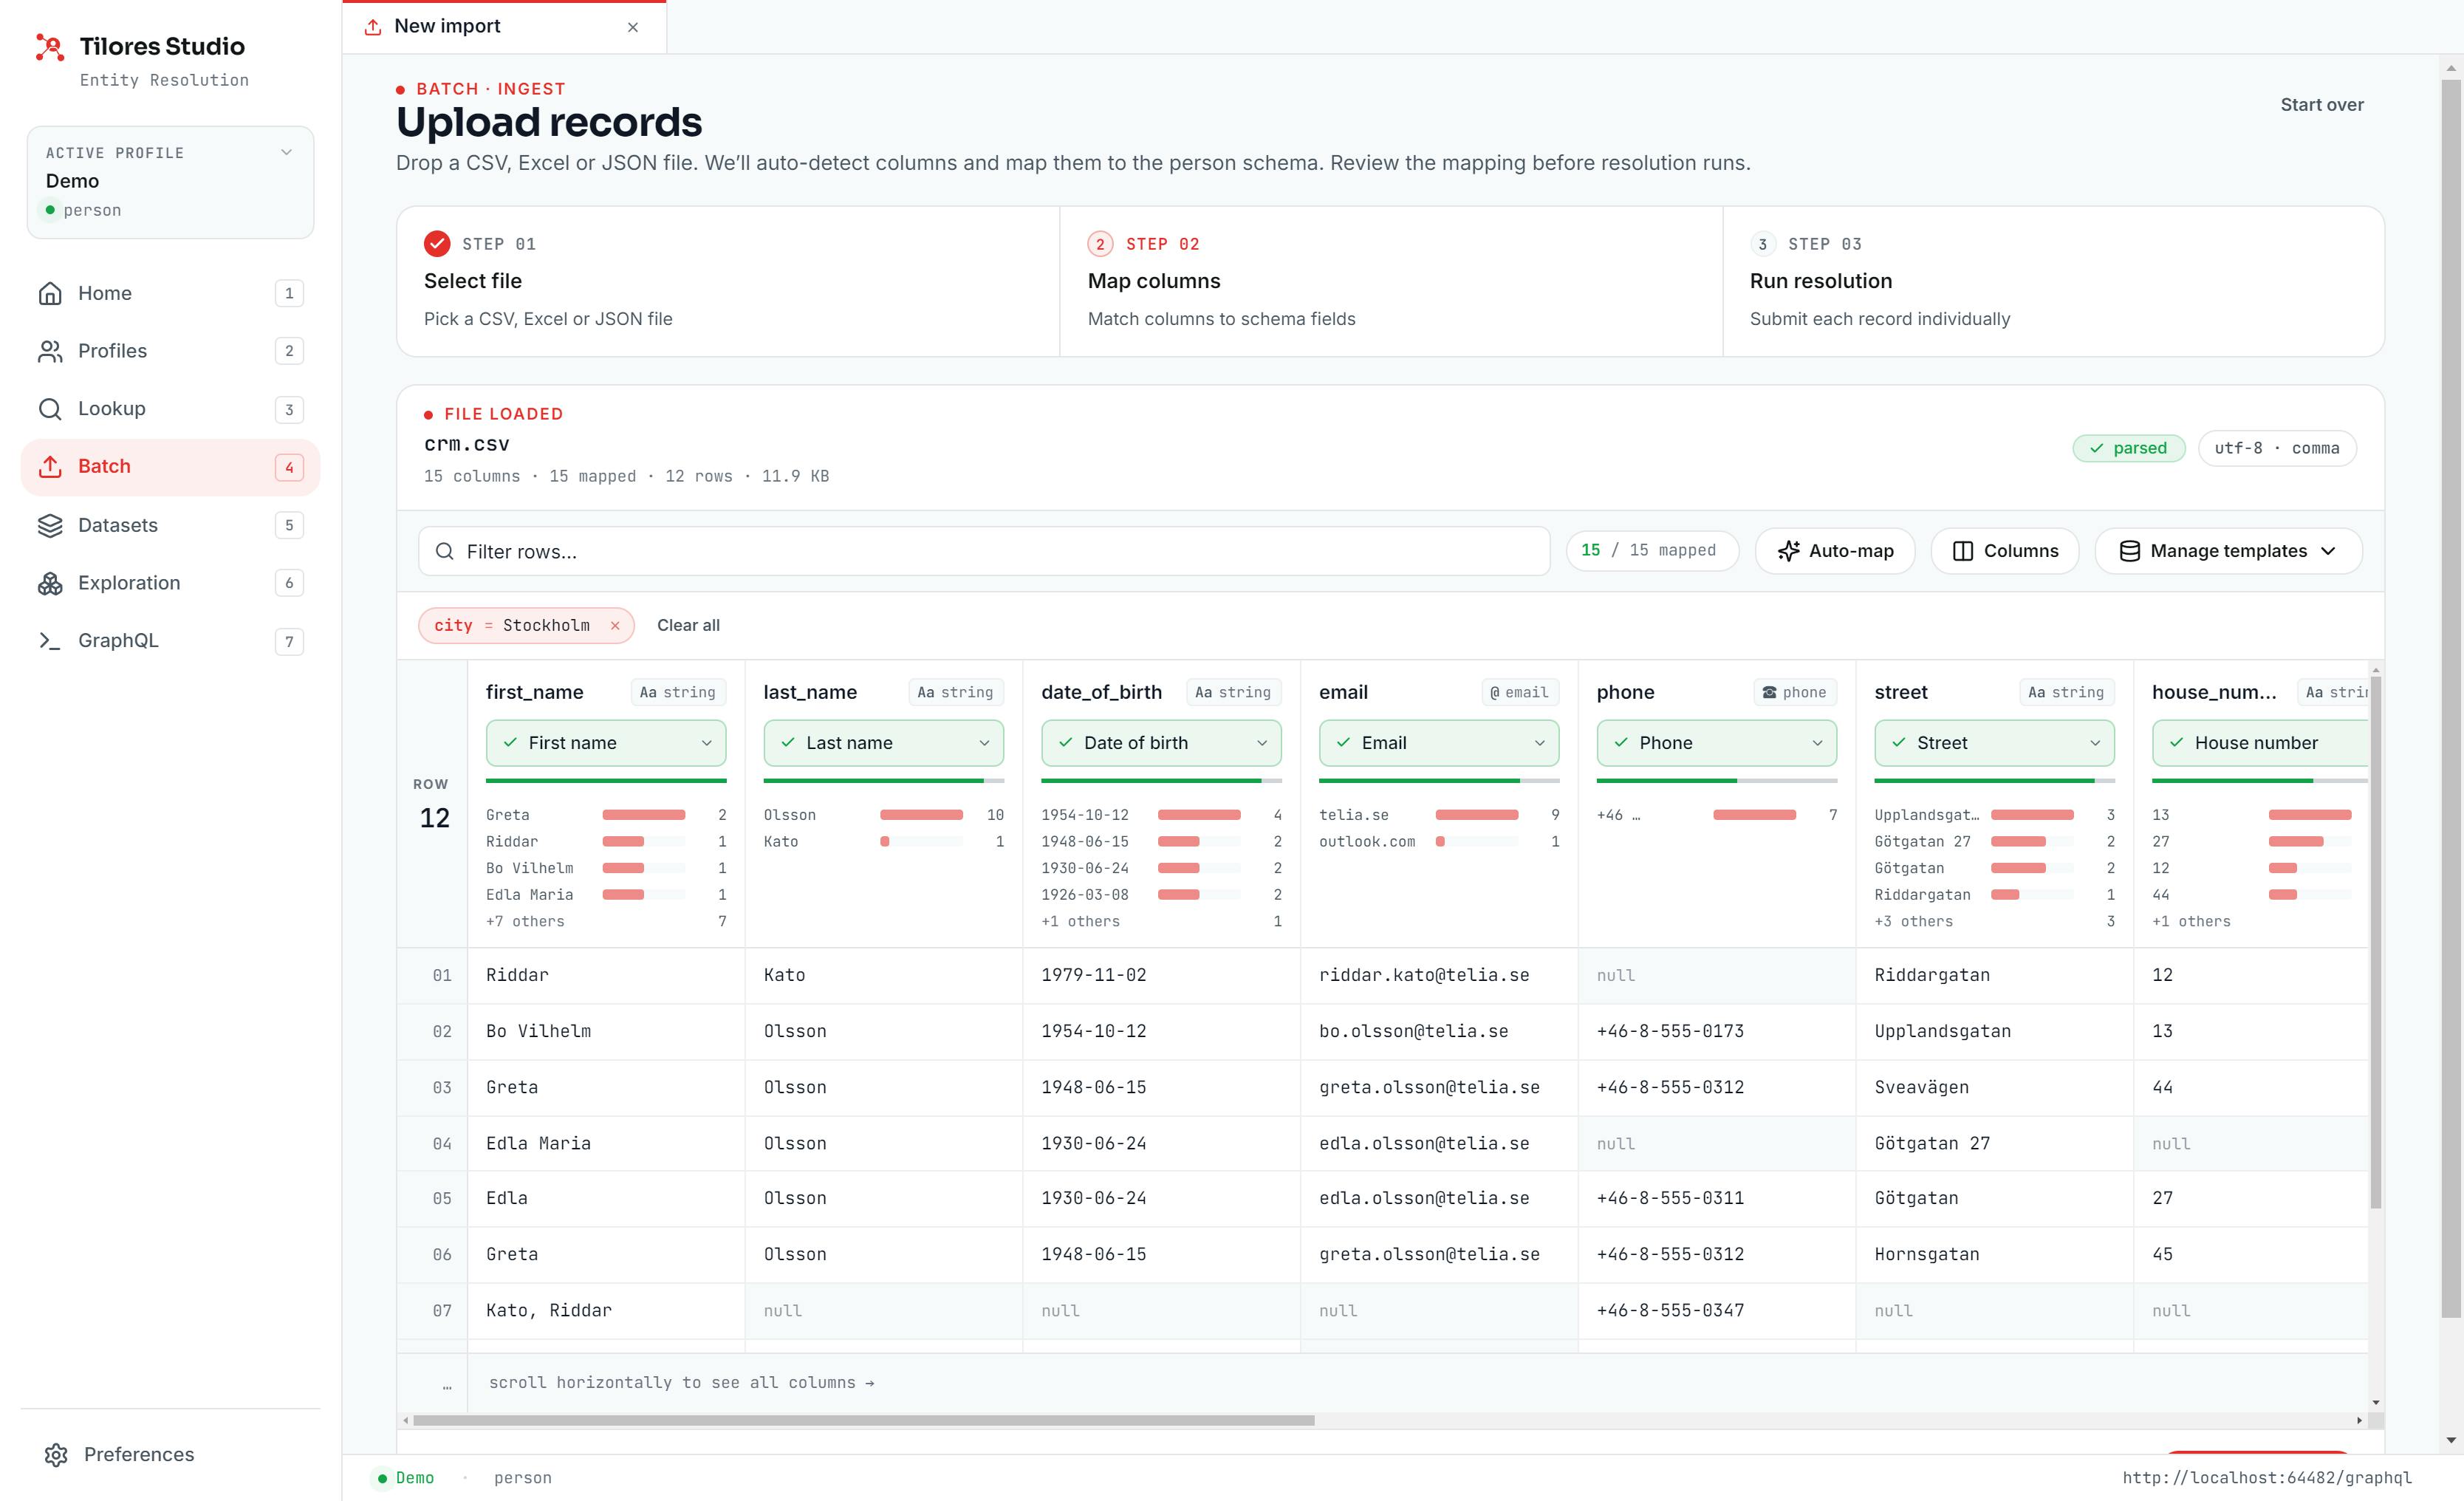This screenshot has width=2464, height=1501.
Task: Open the Manage templates dropdown
Action: [x=2228, y=551]
